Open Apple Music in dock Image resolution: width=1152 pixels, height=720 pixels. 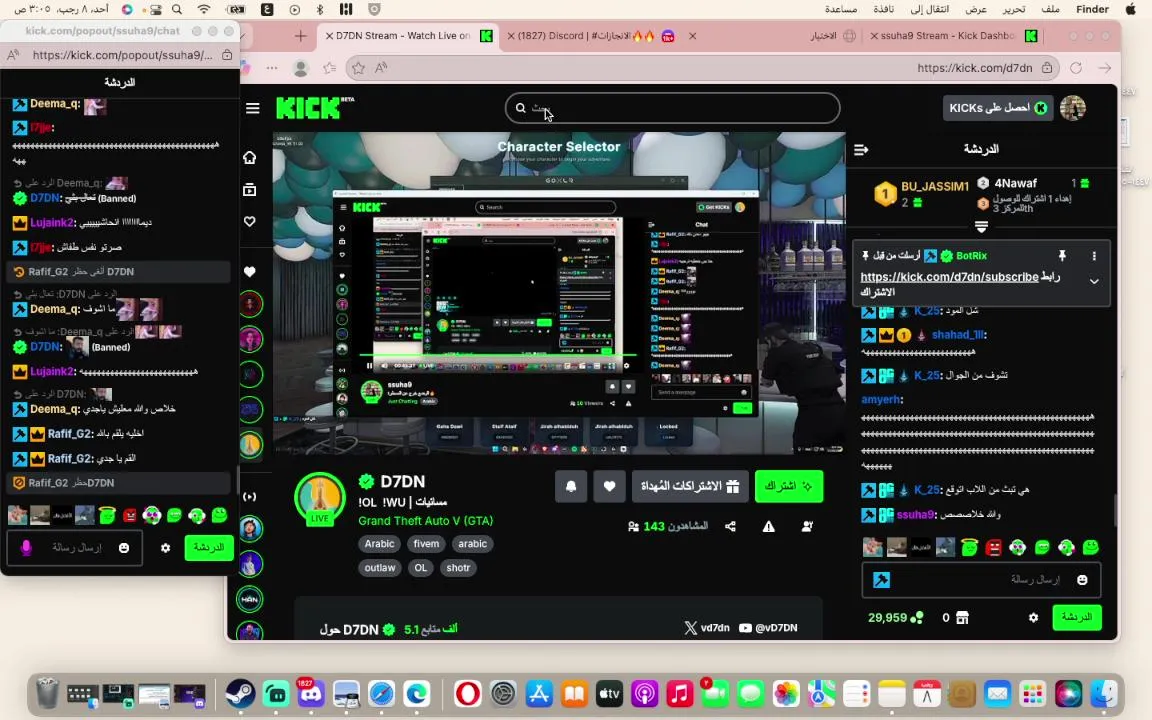(x=680, y=693)
